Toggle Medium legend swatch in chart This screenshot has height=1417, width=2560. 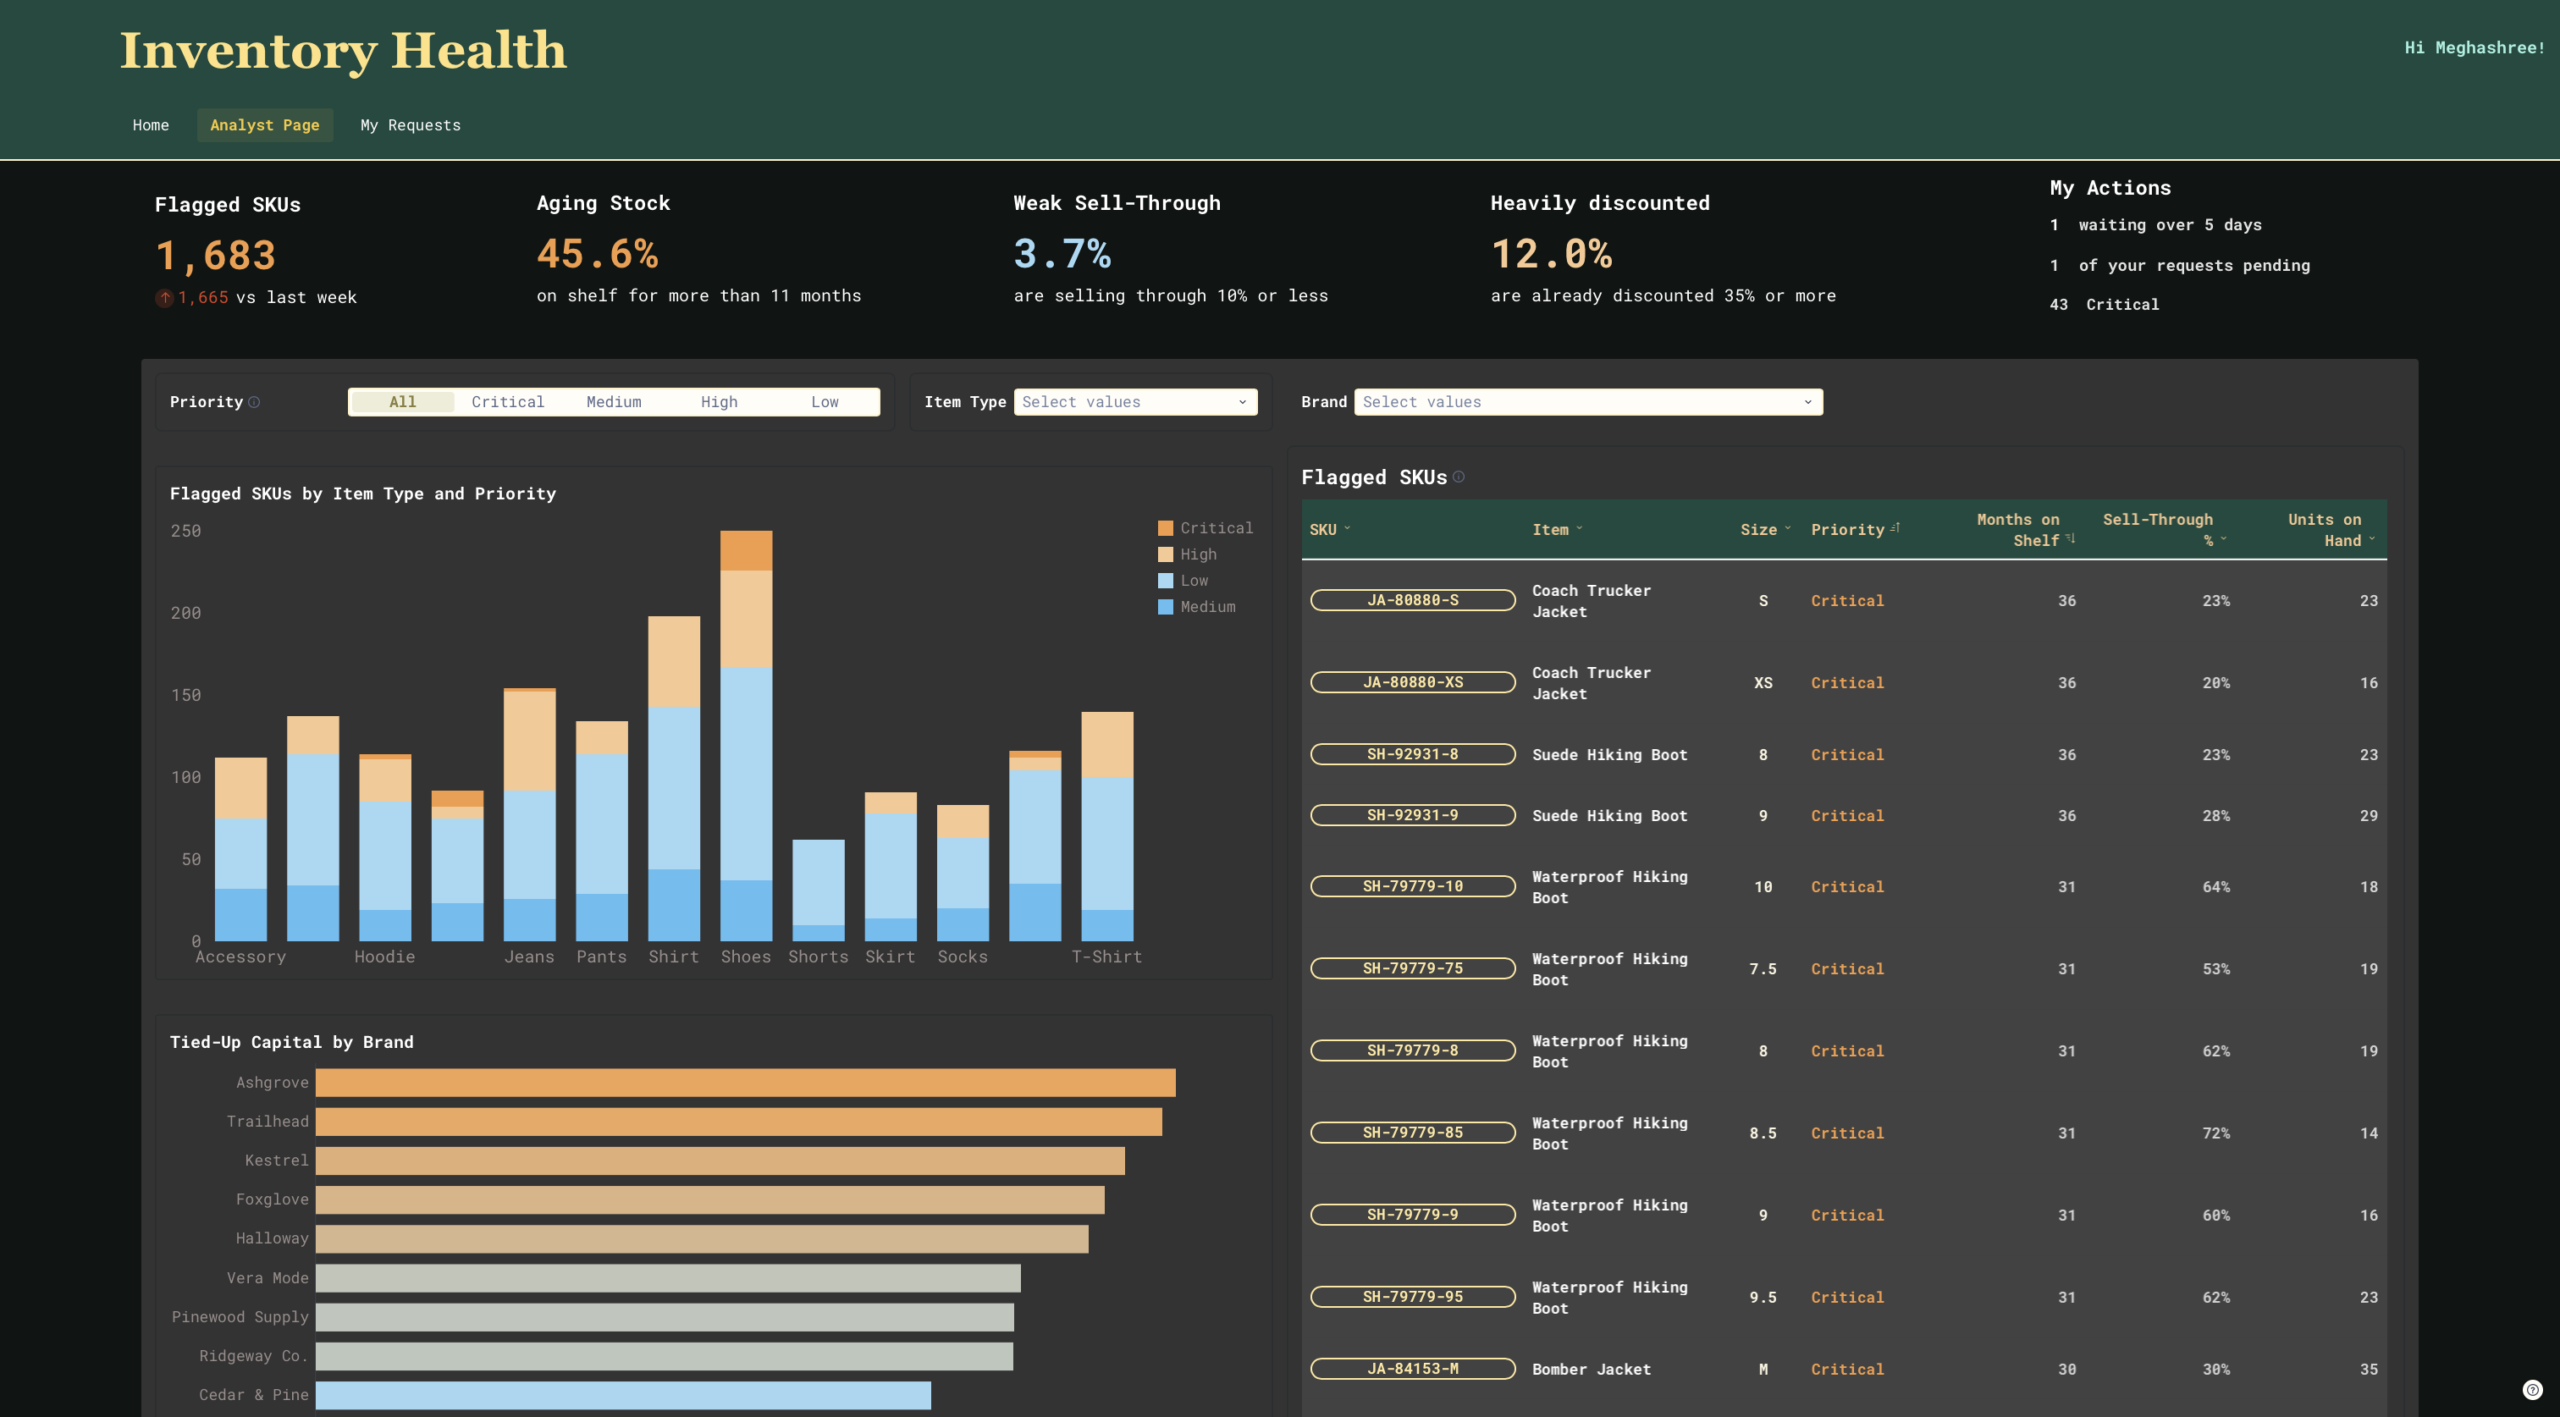1165,607
